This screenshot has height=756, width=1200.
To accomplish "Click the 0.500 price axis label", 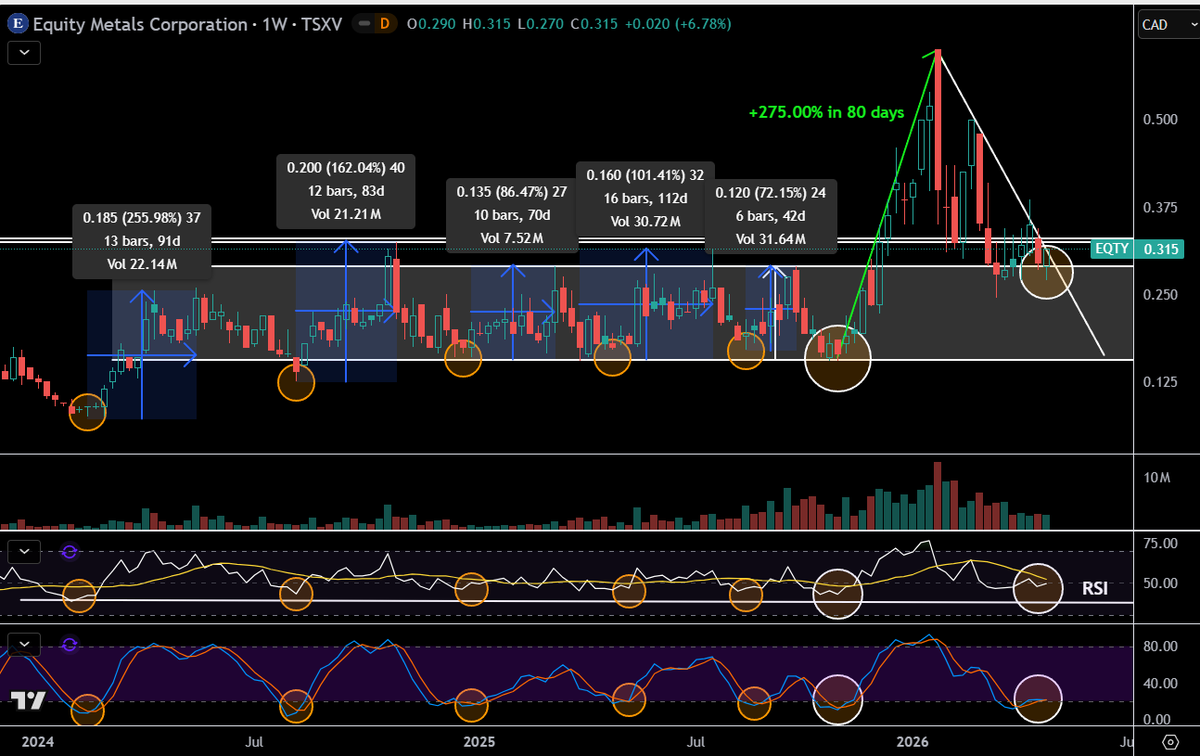I will (x=1159, y=120).
